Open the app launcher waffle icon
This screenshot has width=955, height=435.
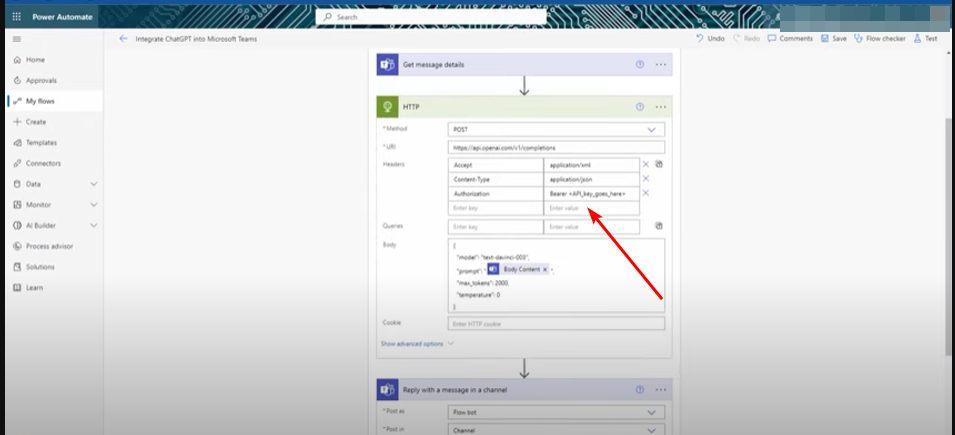(16, 17)
